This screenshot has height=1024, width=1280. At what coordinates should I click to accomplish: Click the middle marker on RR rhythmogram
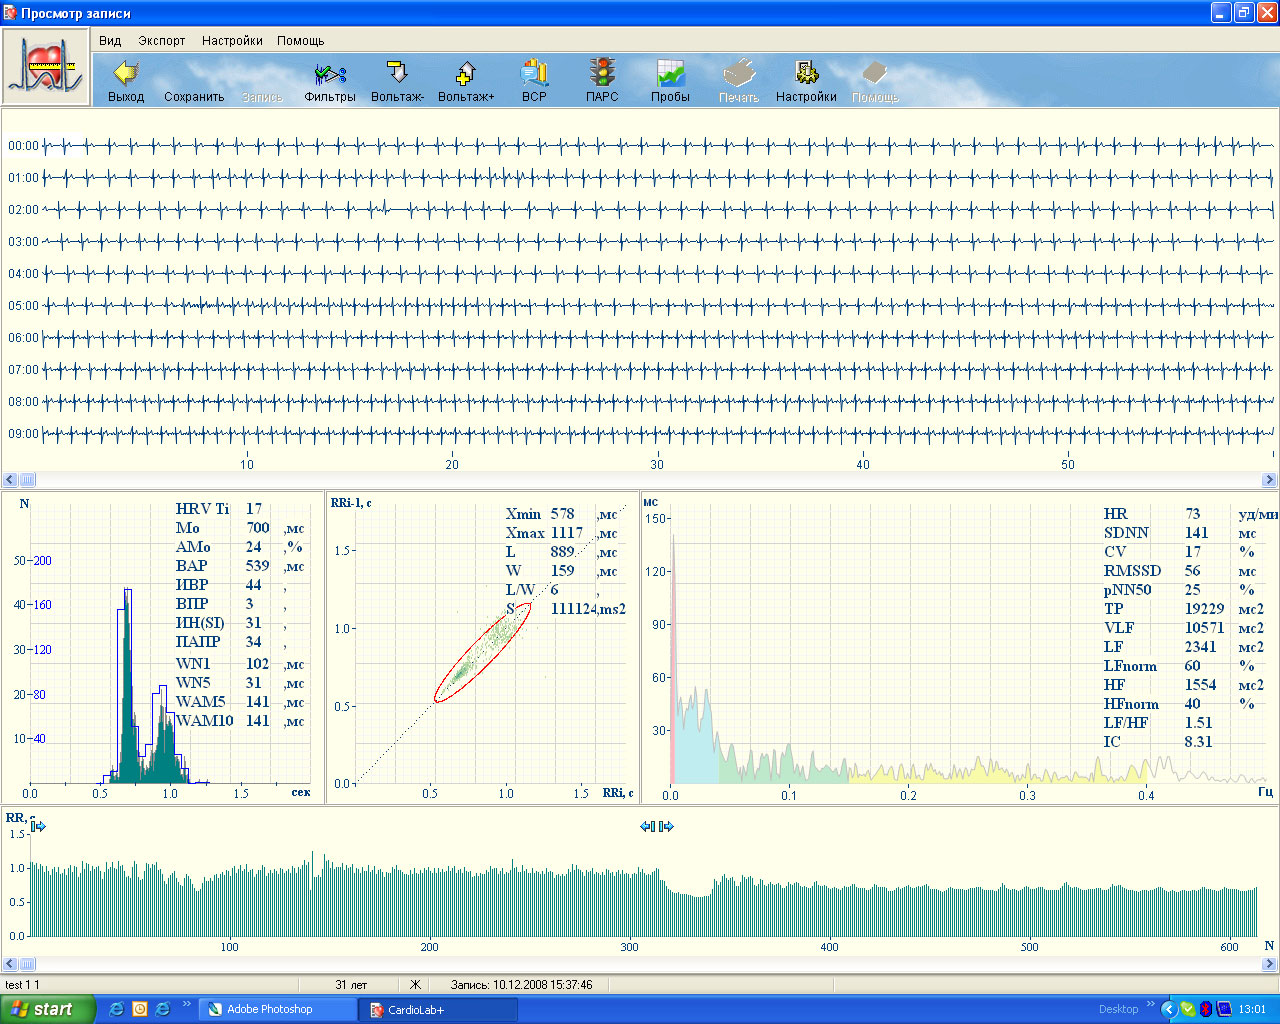[657, 826]
